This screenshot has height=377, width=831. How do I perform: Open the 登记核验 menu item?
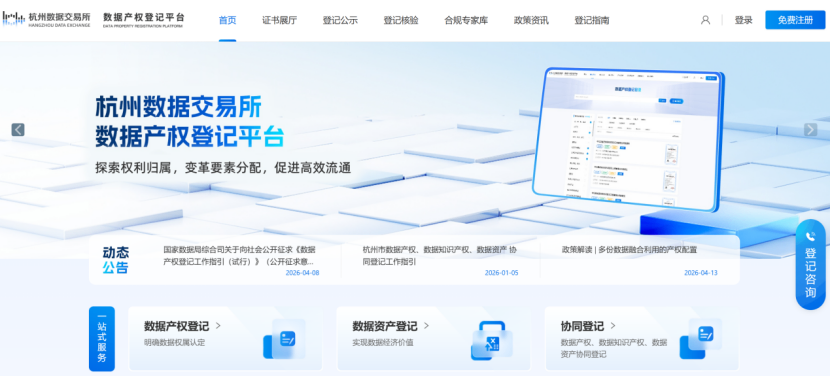tap(401, 20)
